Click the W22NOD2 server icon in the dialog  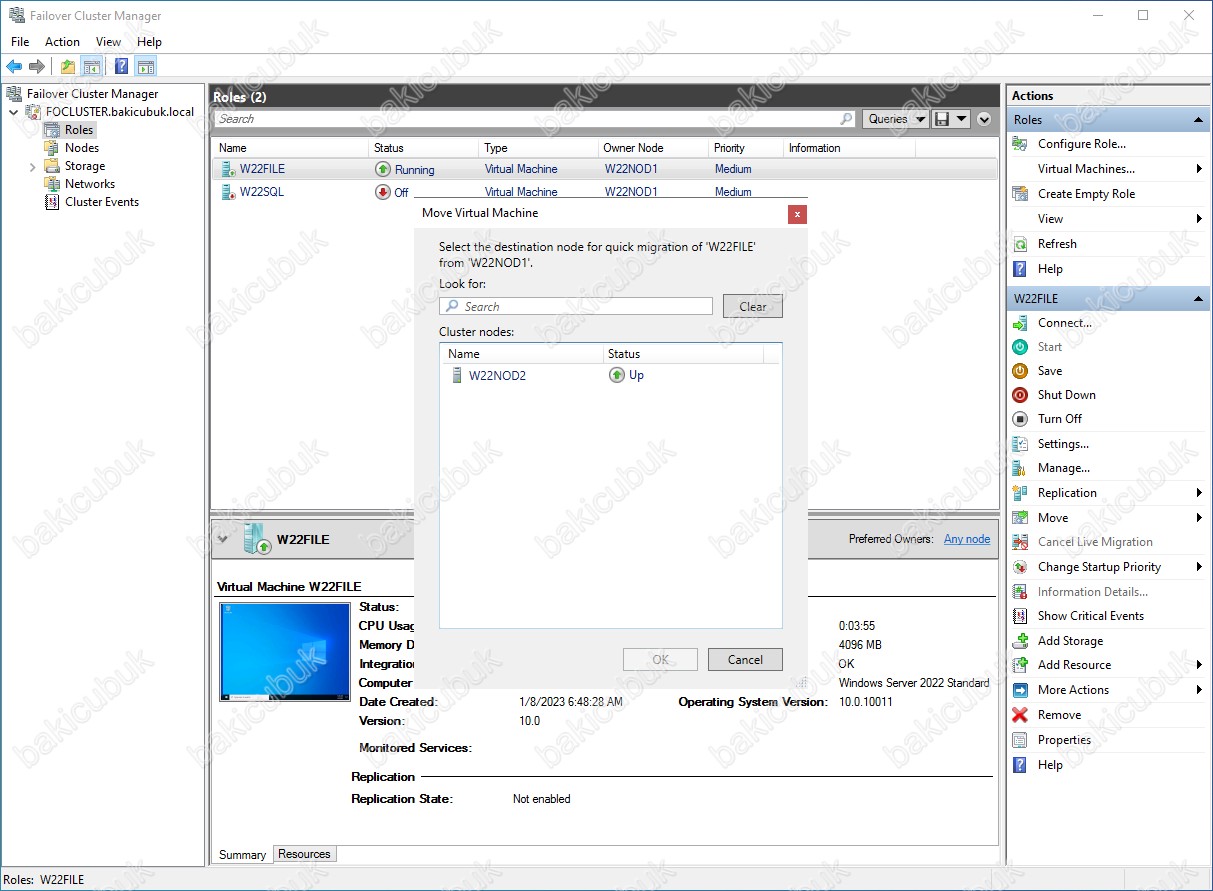(455, 376)
